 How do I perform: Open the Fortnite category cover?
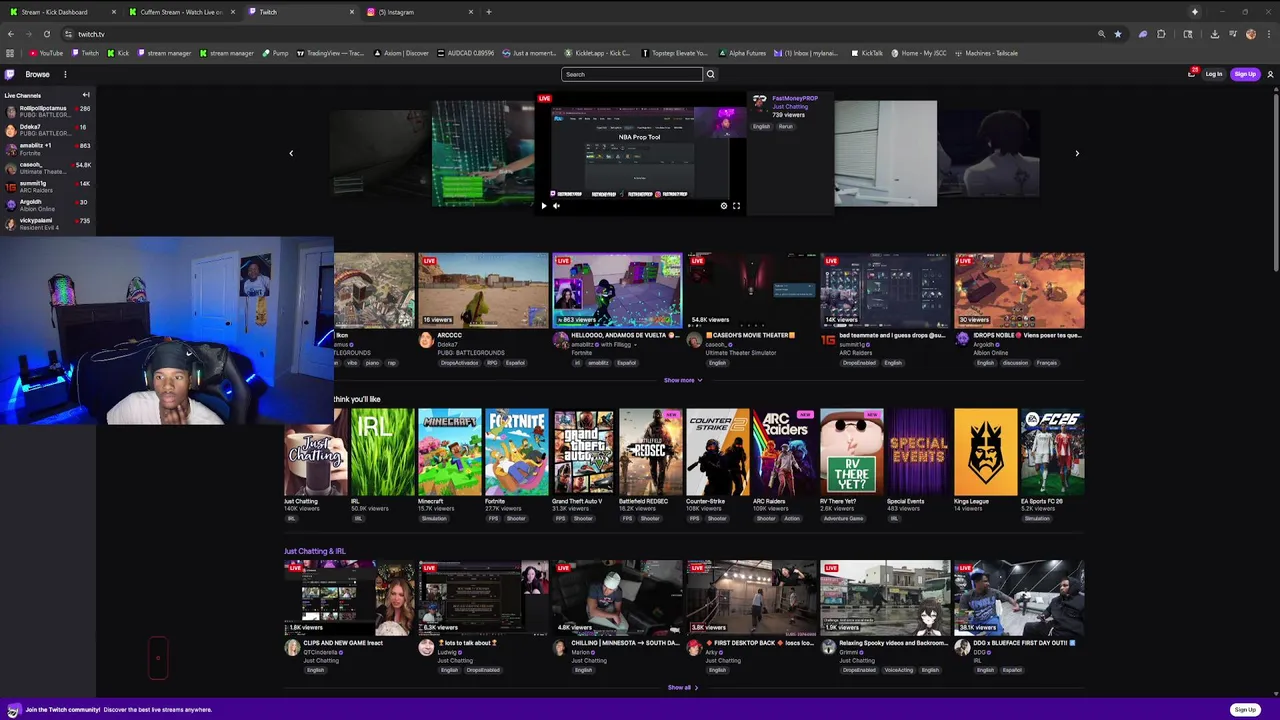point(517,452)
